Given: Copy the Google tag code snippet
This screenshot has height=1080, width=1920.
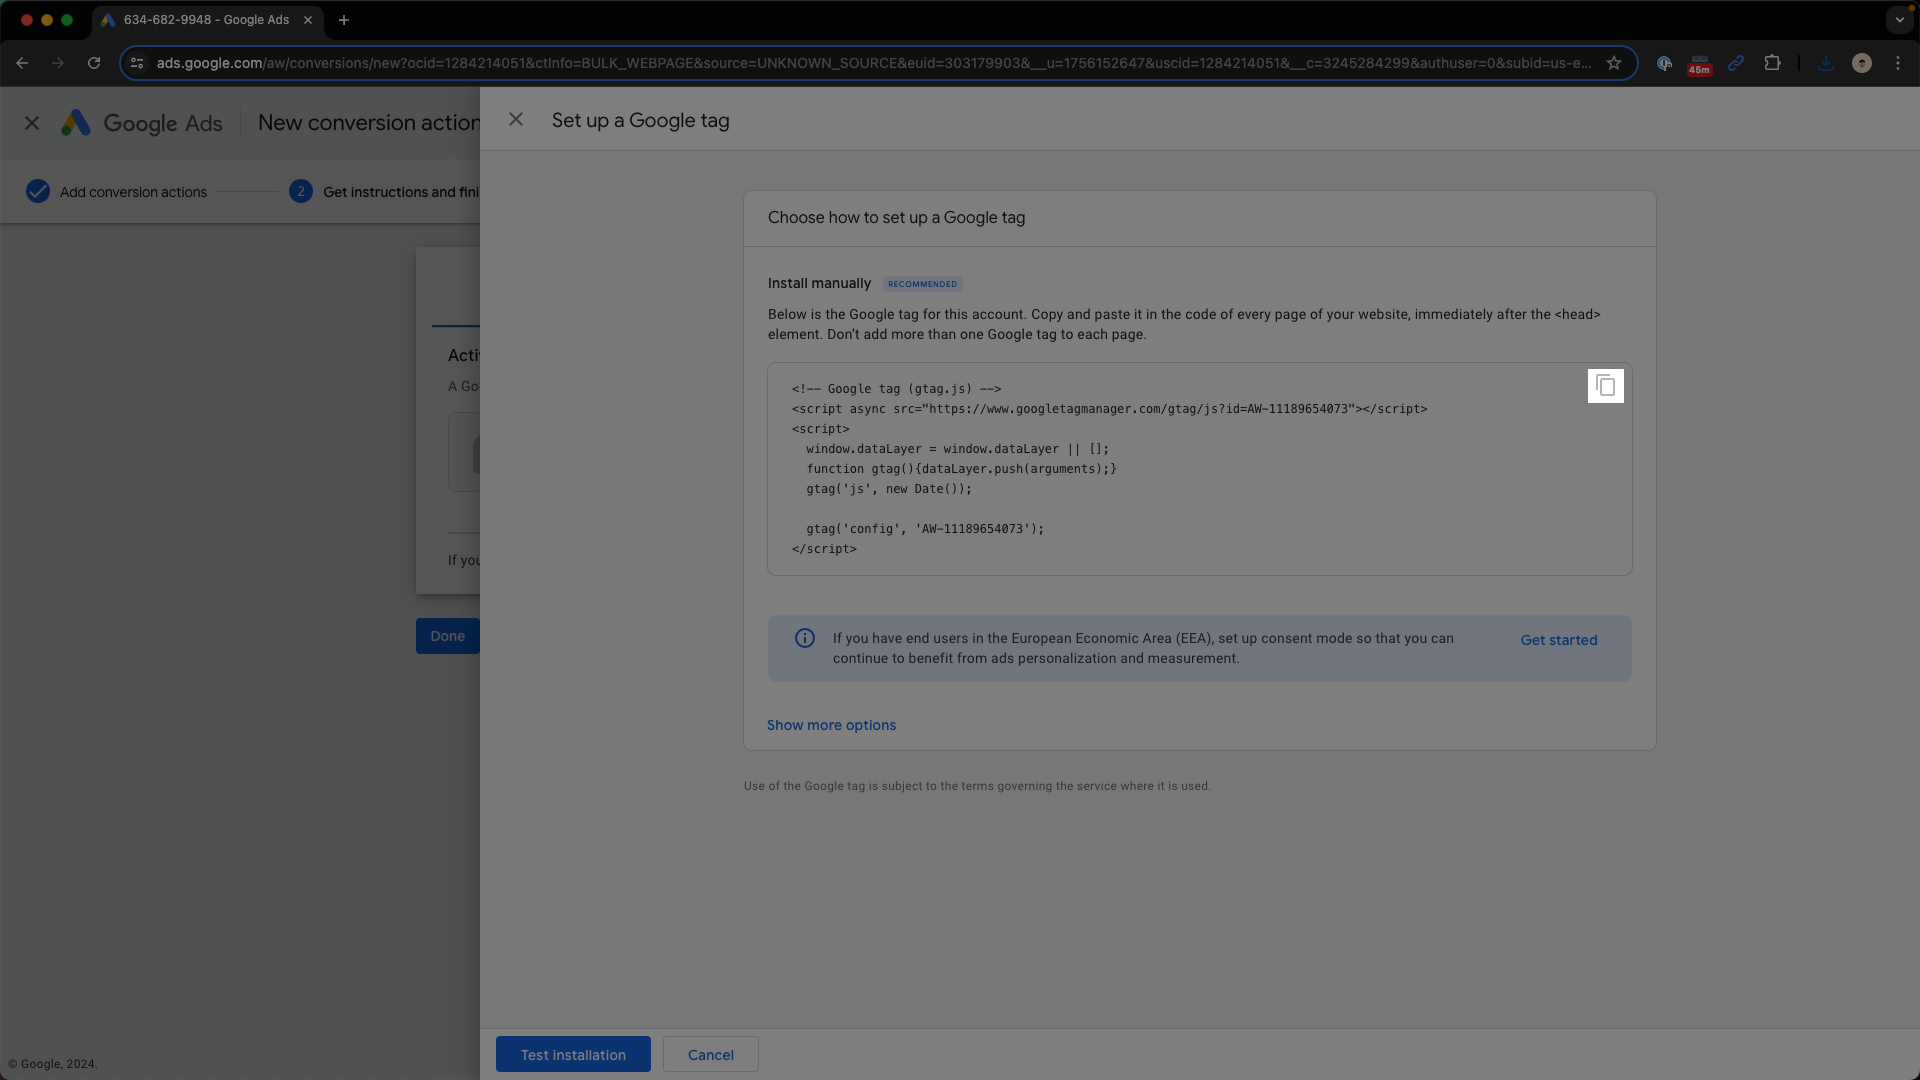Looking at the screenshot, I should [1605, 386].
